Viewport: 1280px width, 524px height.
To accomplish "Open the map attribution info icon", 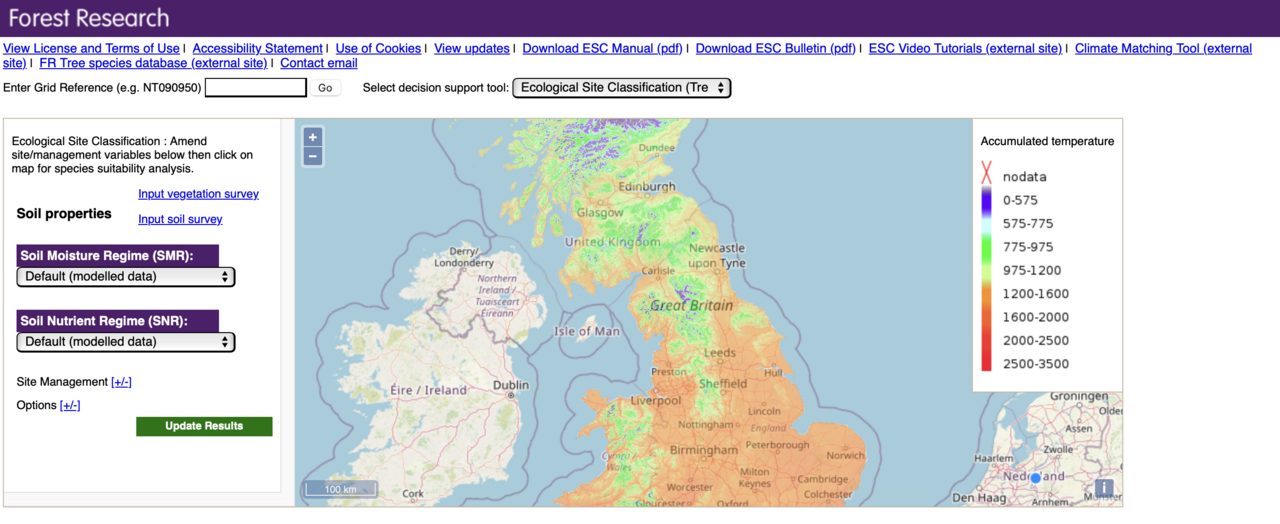I will coord(1103,488).
